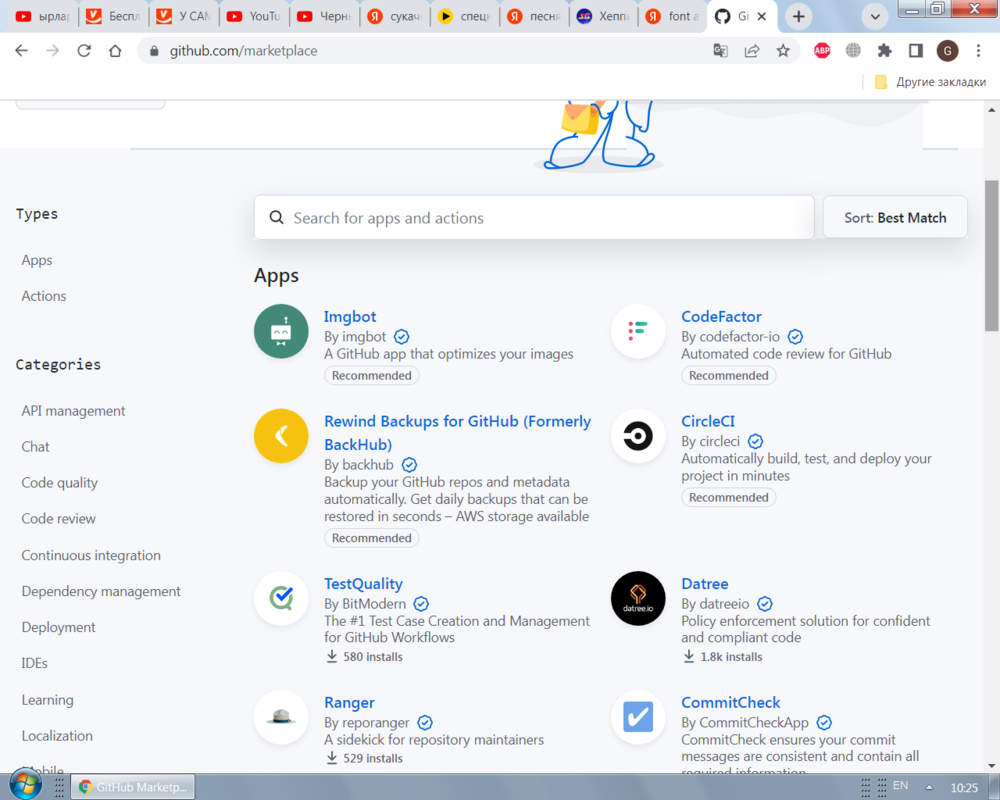Open the CodeFactor app logo

638,331
